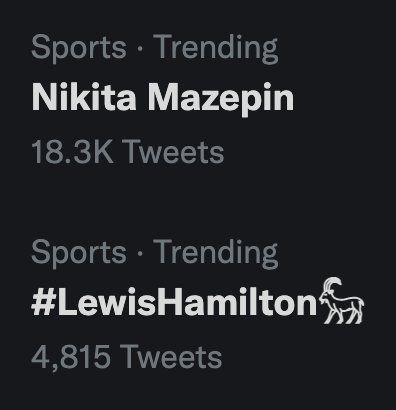The width and height of the screenshot is (396, 410).
Task: Click the 4,815 Tweets count
Action: (x=127, y=357)
